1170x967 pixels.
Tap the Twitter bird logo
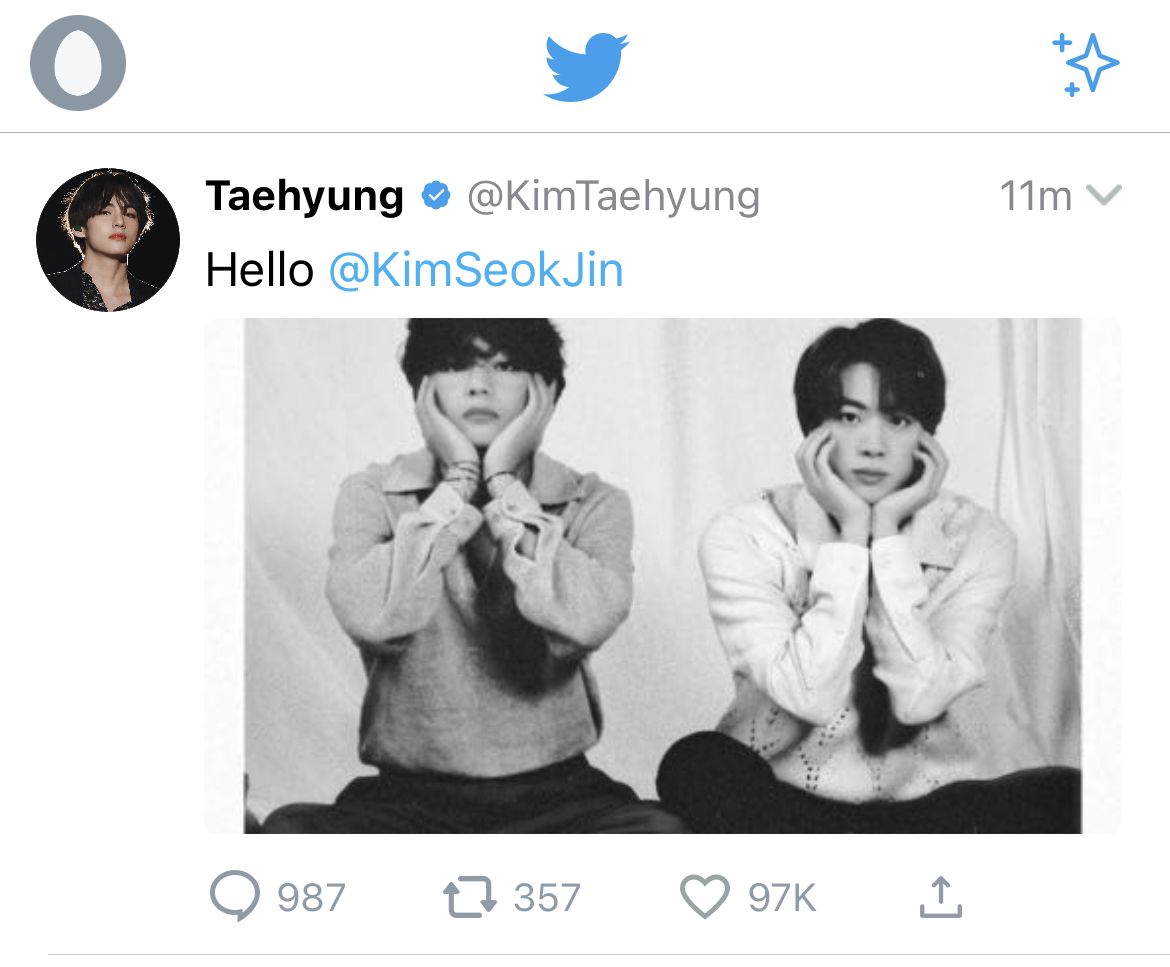(586, 67)
